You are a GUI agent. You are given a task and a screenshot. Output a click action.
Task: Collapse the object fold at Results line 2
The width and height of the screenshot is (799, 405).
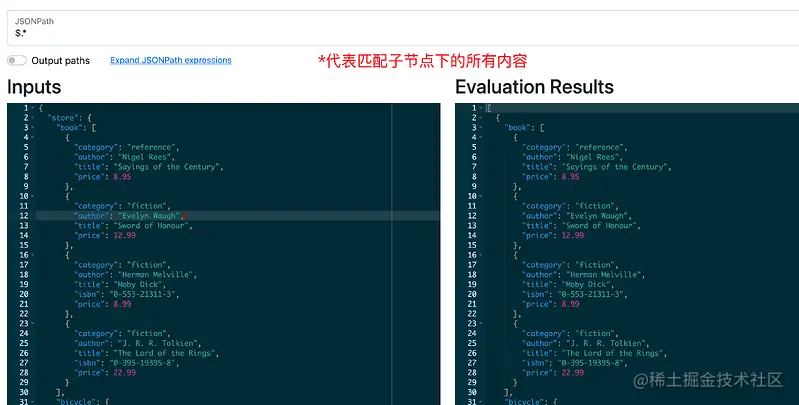click(x=481, y=118)
